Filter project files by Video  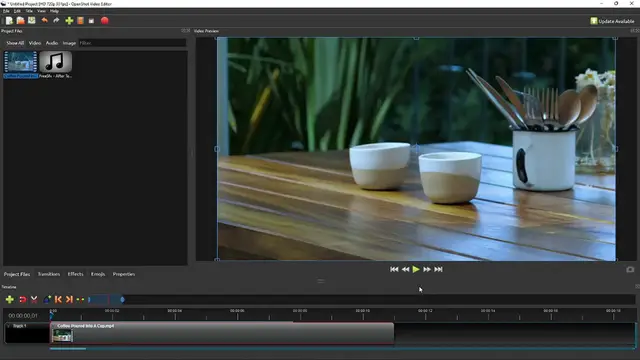[x=35, y=43]
